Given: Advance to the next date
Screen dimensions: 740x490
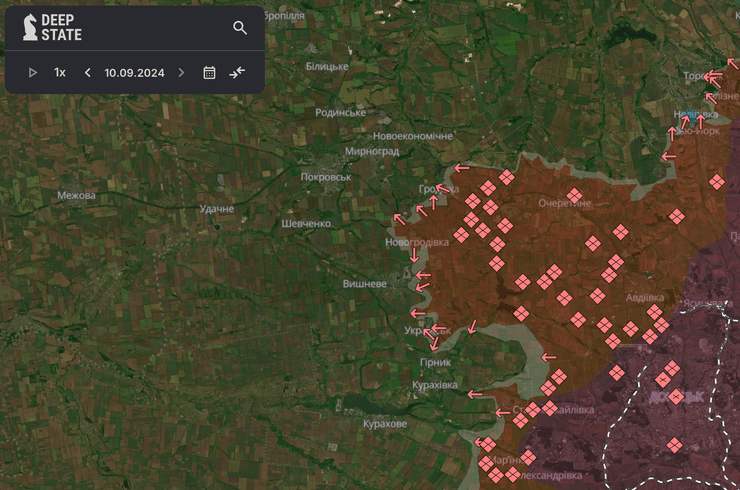Looking at the screenshot, I should click(x=181, y=73).
